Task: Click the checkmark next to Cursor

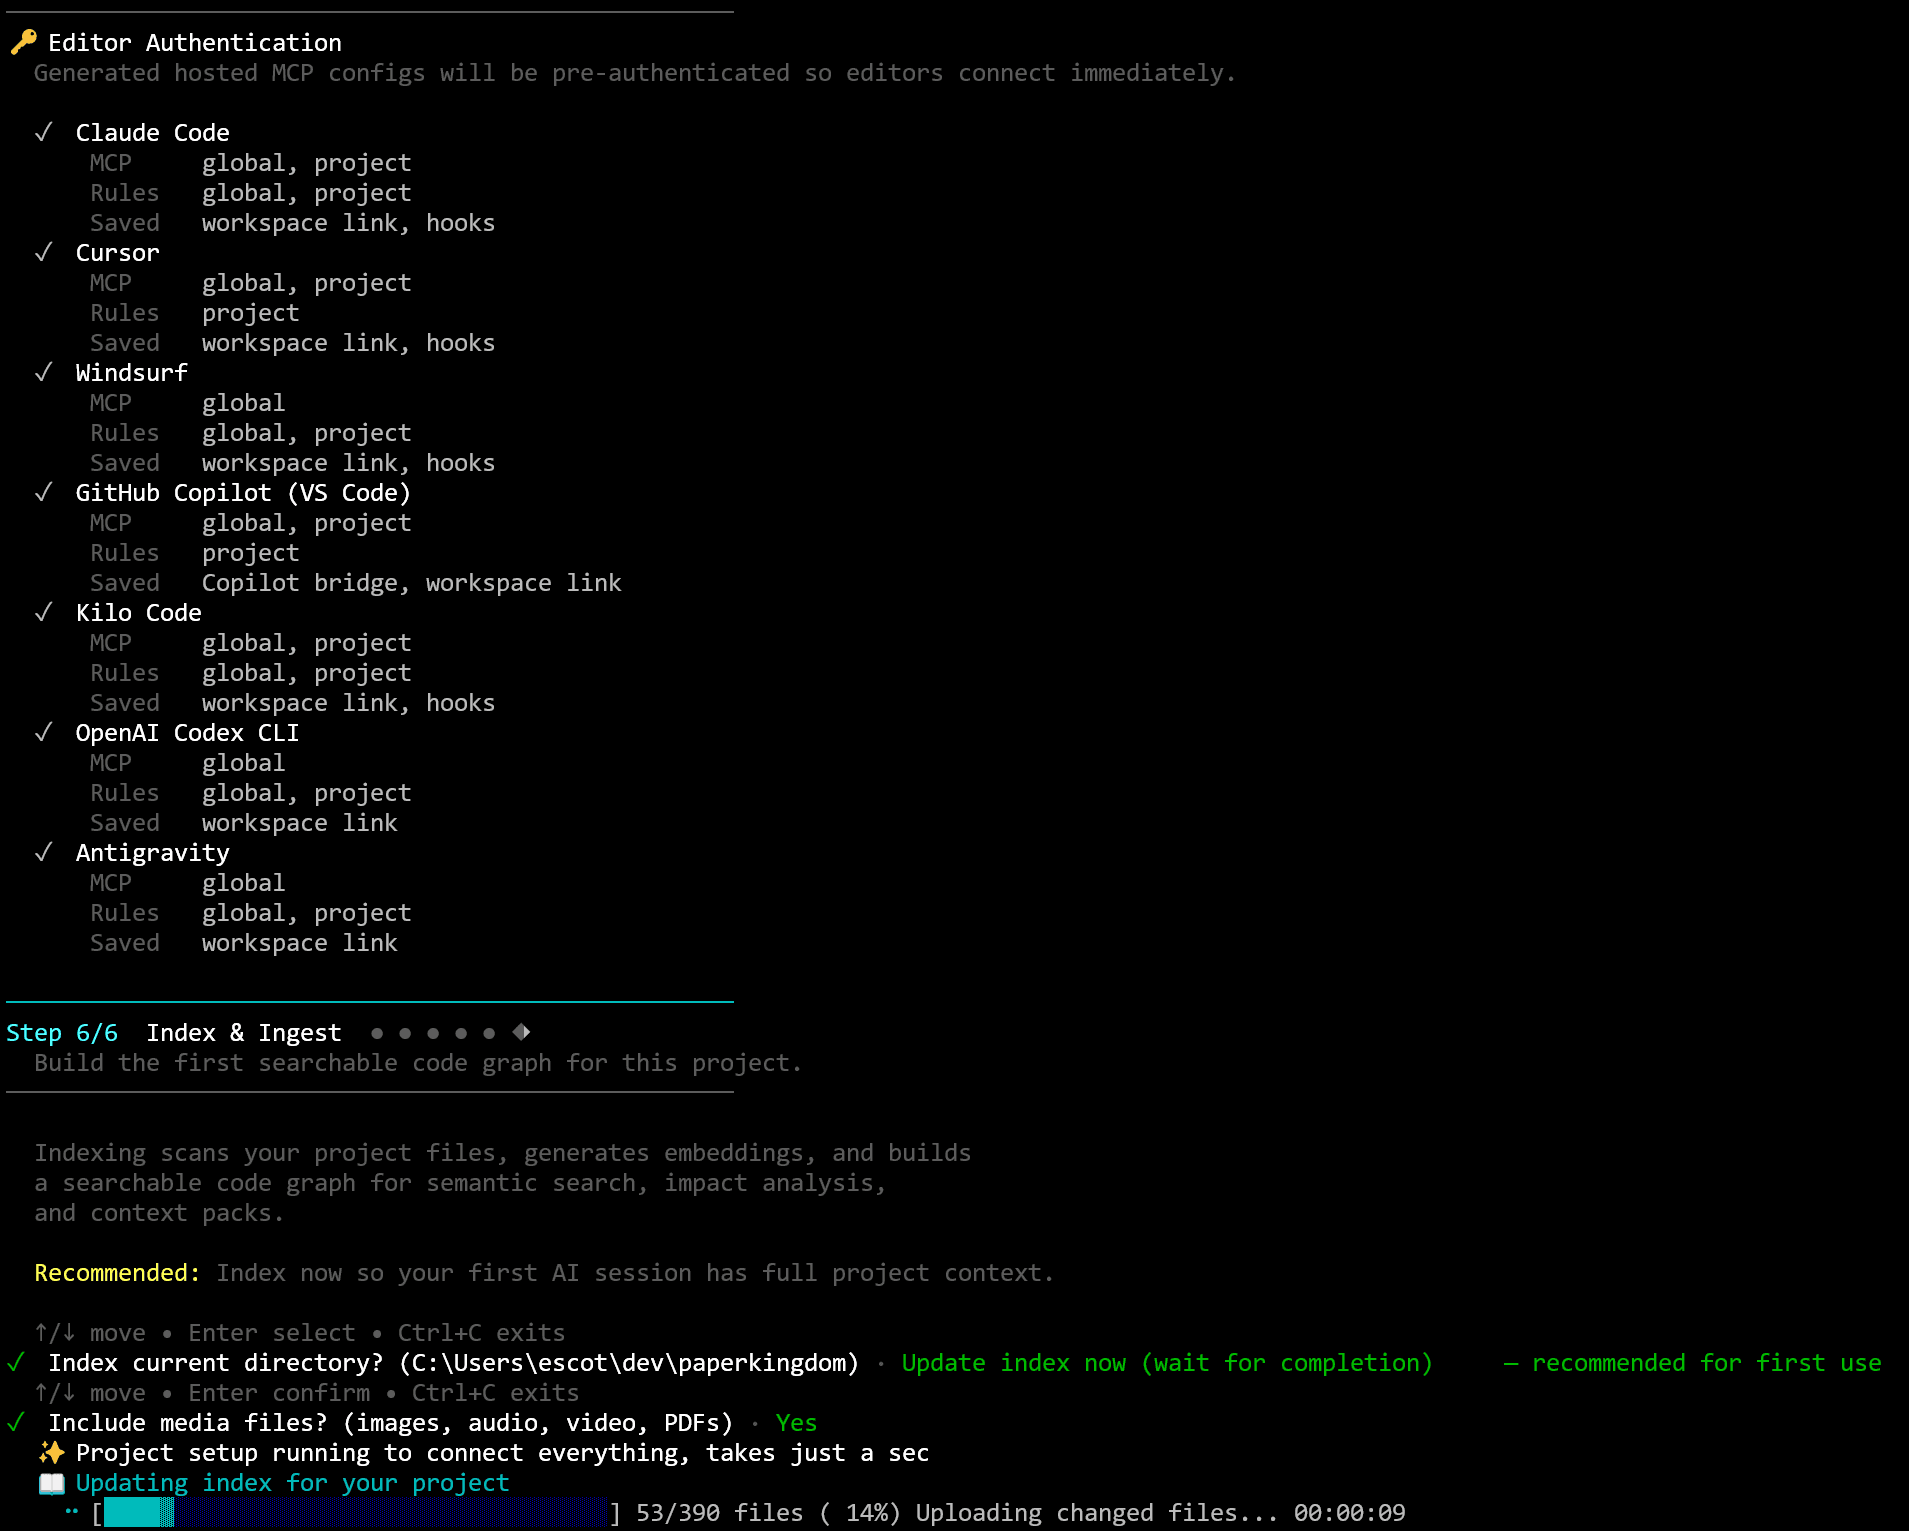Action: click(x=43, y=252)
